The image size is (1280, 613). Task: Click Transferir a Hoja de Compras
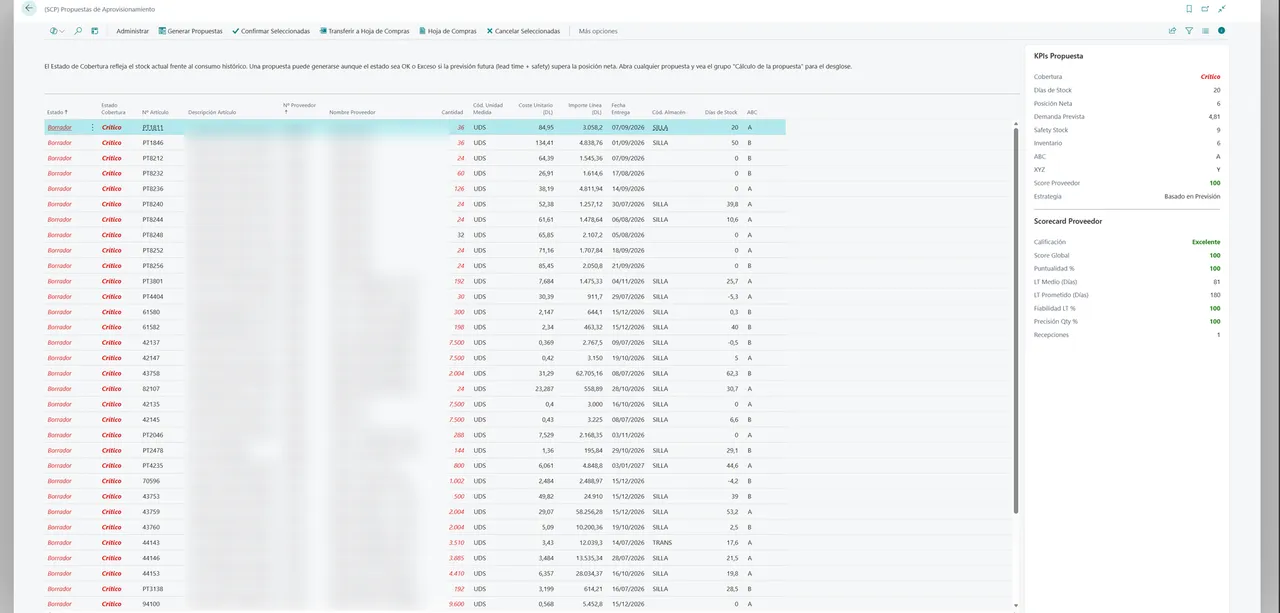364,31
